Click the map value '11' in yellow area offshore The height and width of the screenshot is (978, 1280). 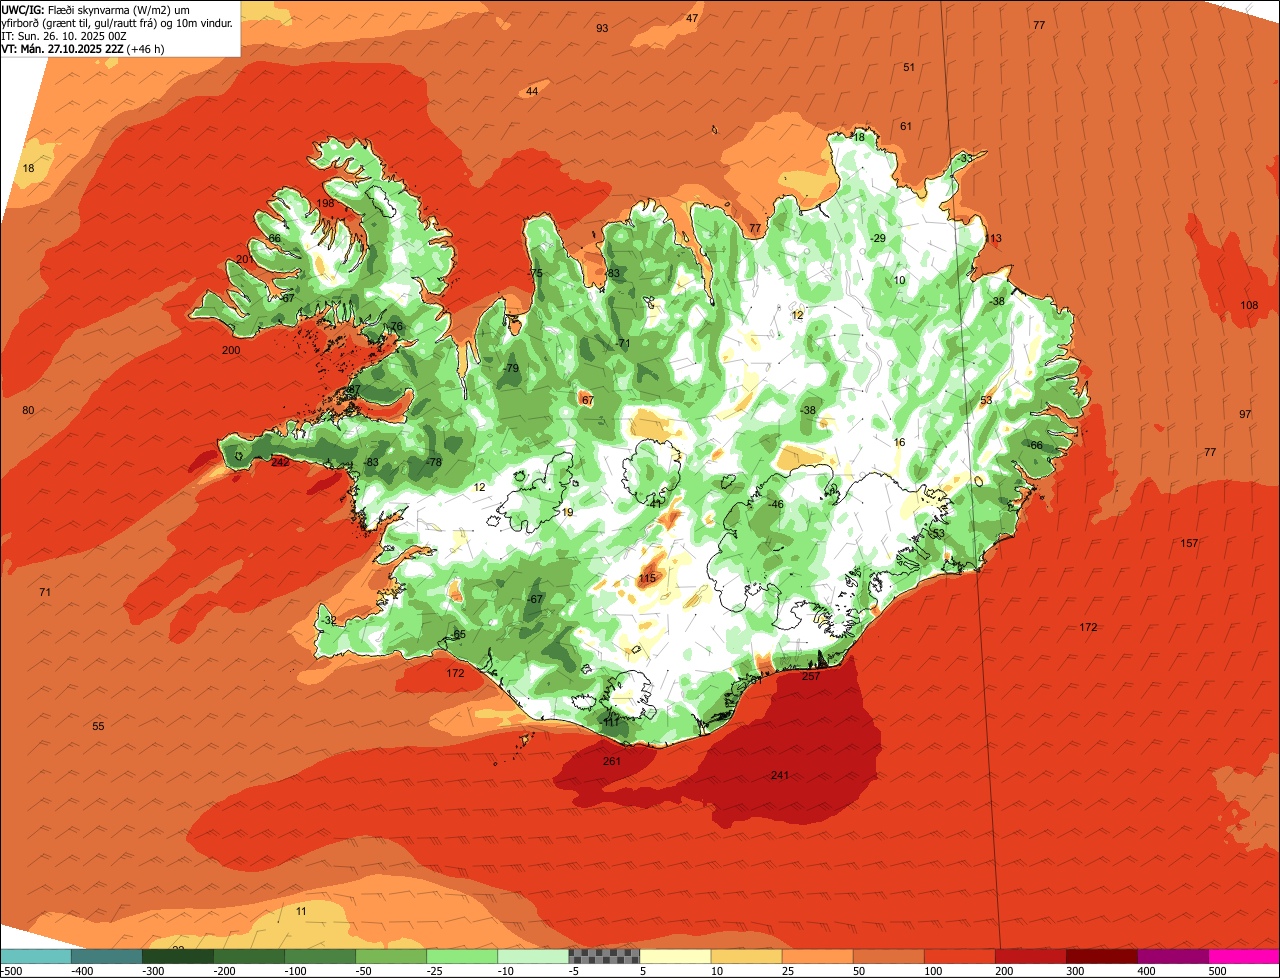coord(302,911)
